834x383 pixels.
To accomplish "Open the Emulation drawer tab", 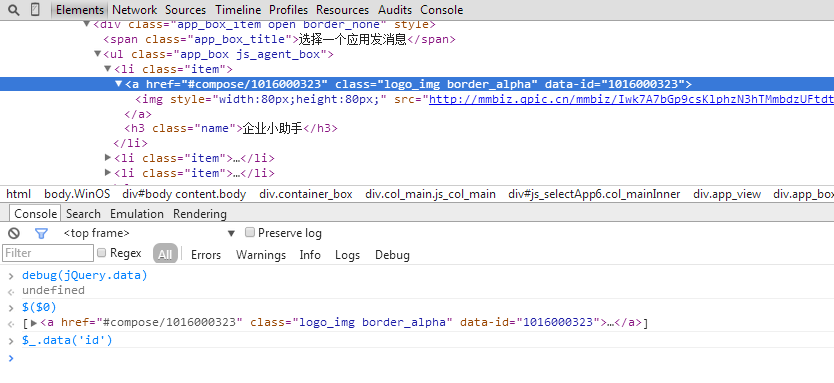I will click(137, 214).
